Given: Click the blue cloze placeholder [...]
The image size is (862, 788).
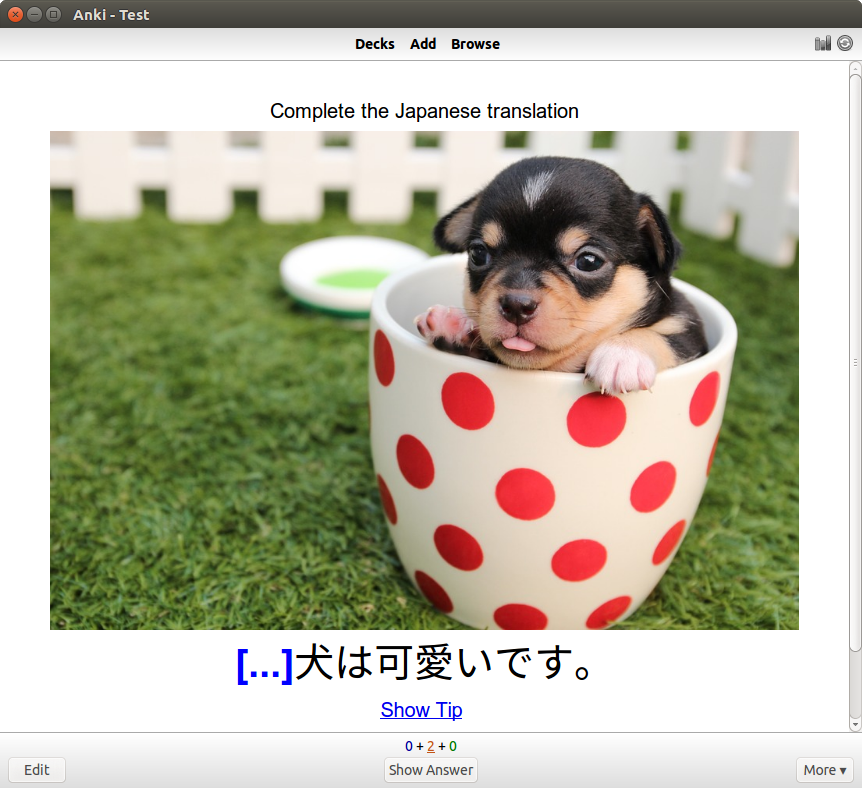Looking at the screenshot, I should click(265, 665).
